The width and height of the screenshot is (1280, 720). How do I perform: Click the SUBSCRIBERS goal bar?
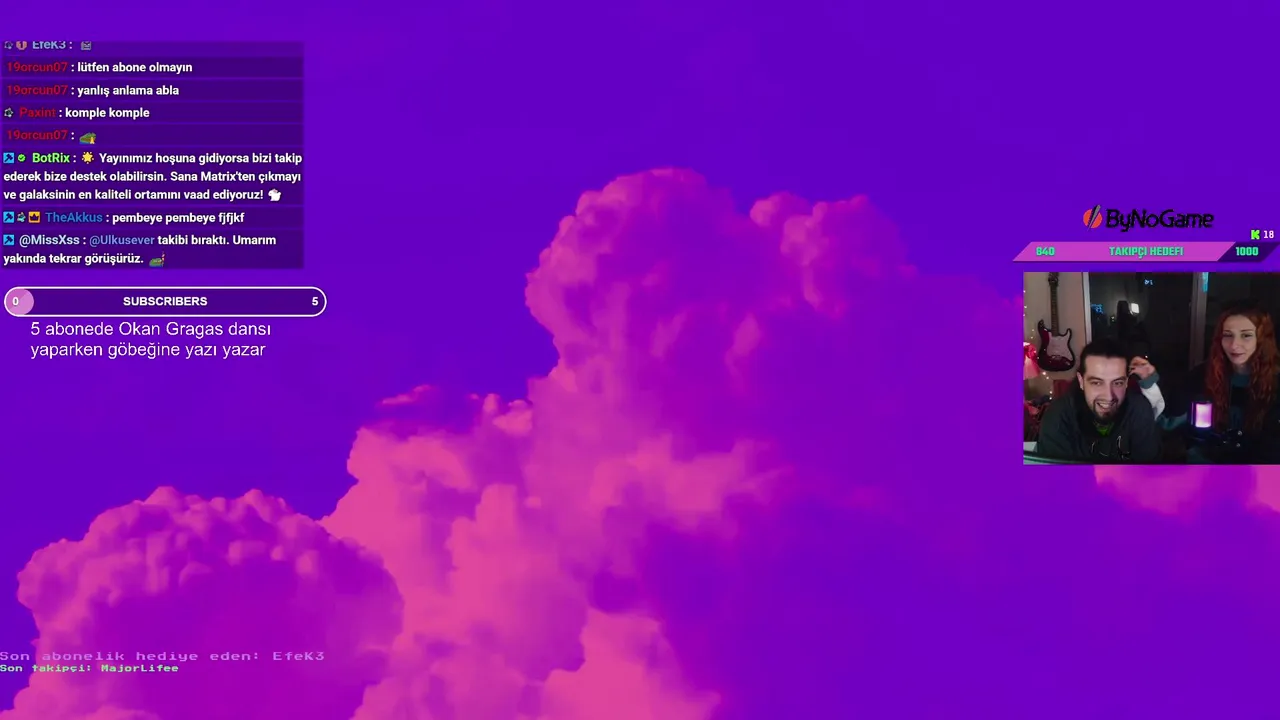point(165,301)
